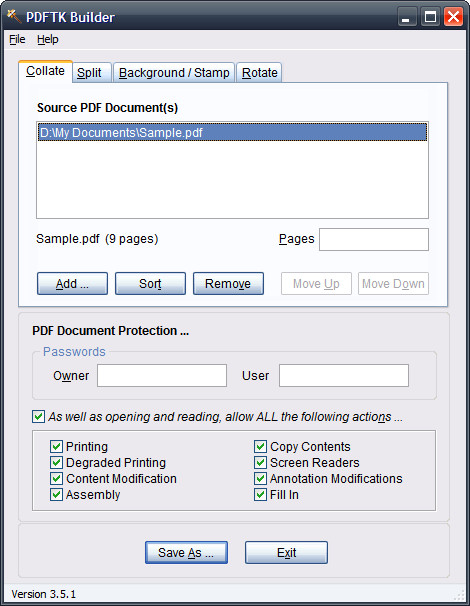Click the Pages input field
The height and width of the screenshot is (606, 470).
point(374,239)
